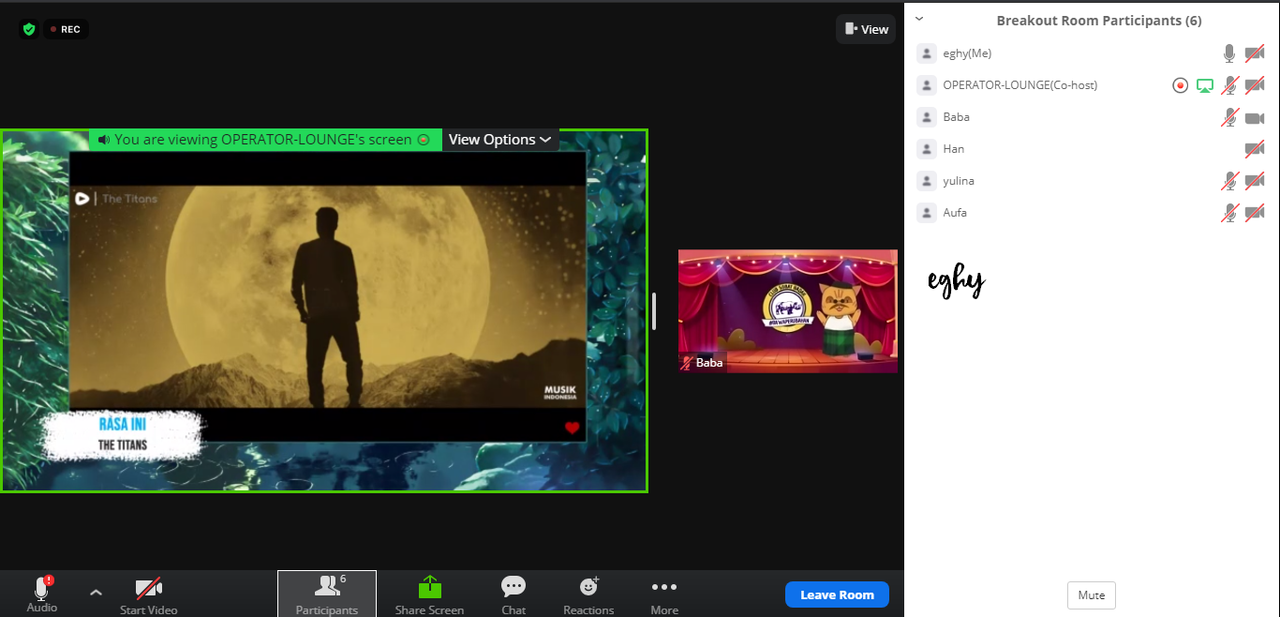Click OPERATOR-LOUNGE avatar icon in list
Screen dimensions: 1280x617
(x=926, y=86)
